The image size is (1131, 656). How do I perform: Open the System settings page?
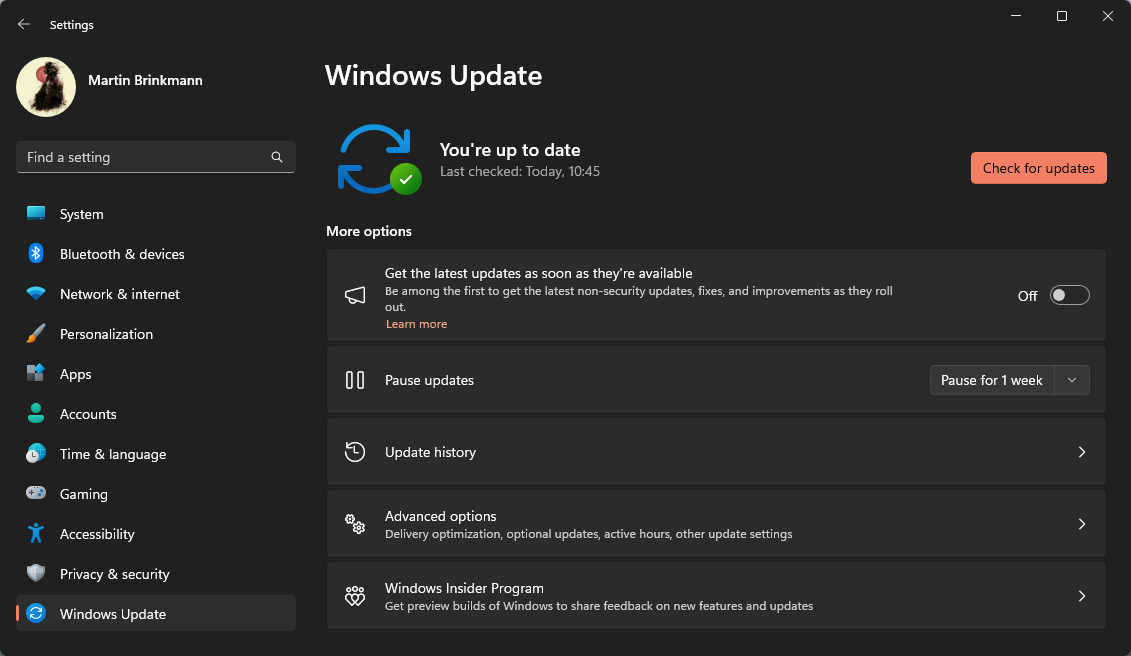(156, 214)
